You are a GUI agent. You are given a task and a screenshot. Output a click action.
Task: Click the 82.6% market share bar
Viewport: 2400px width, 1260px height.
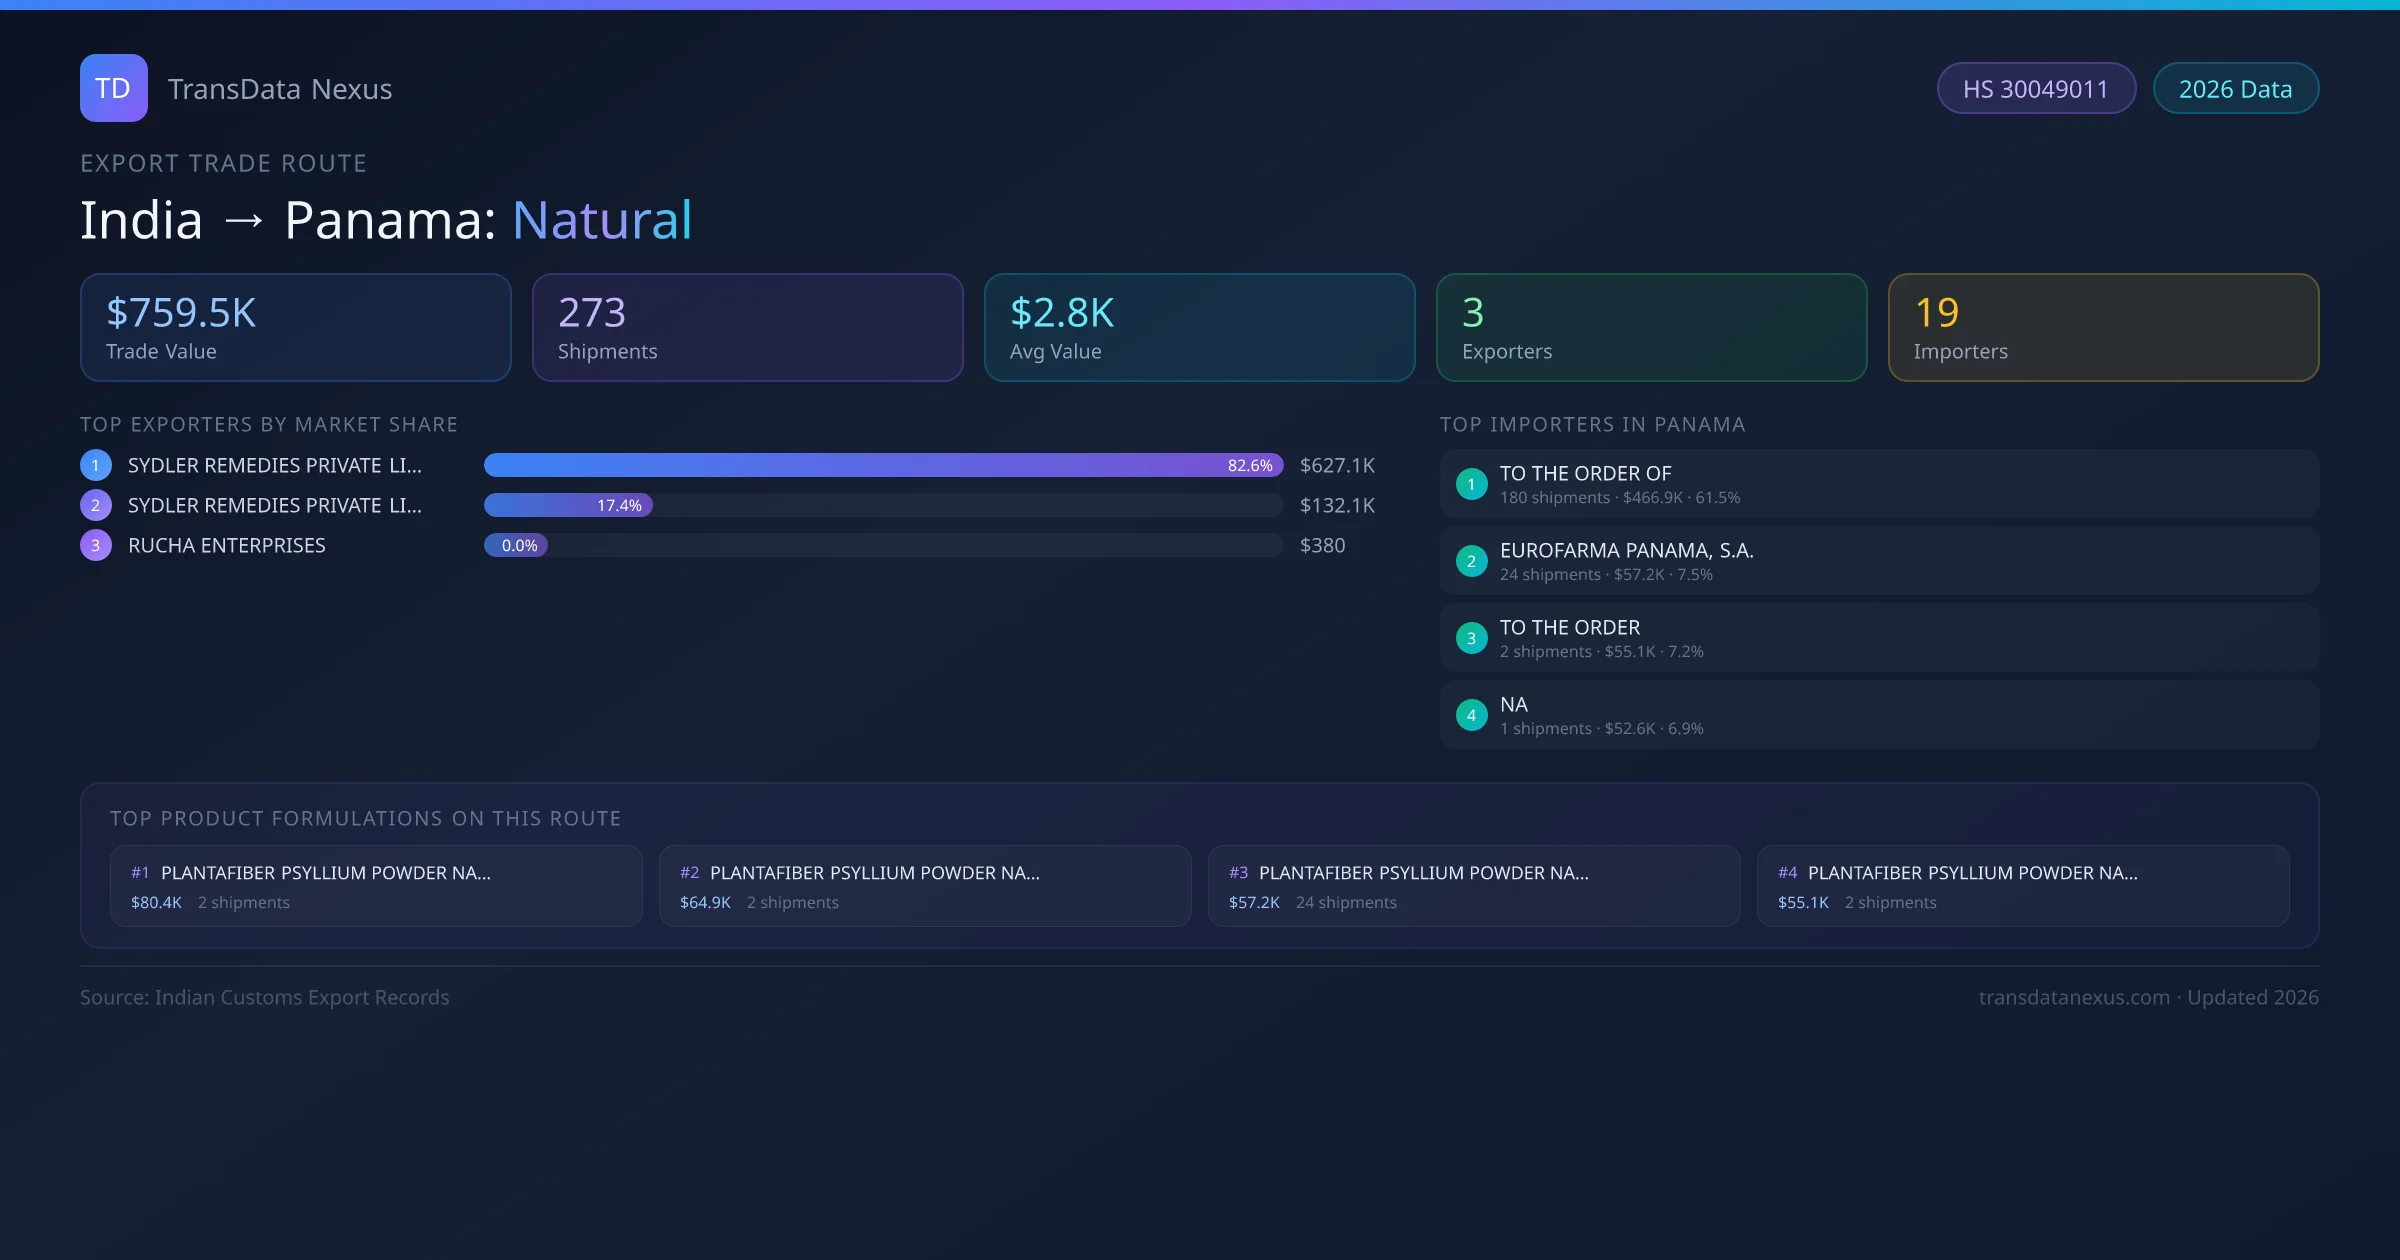point(883,465)
